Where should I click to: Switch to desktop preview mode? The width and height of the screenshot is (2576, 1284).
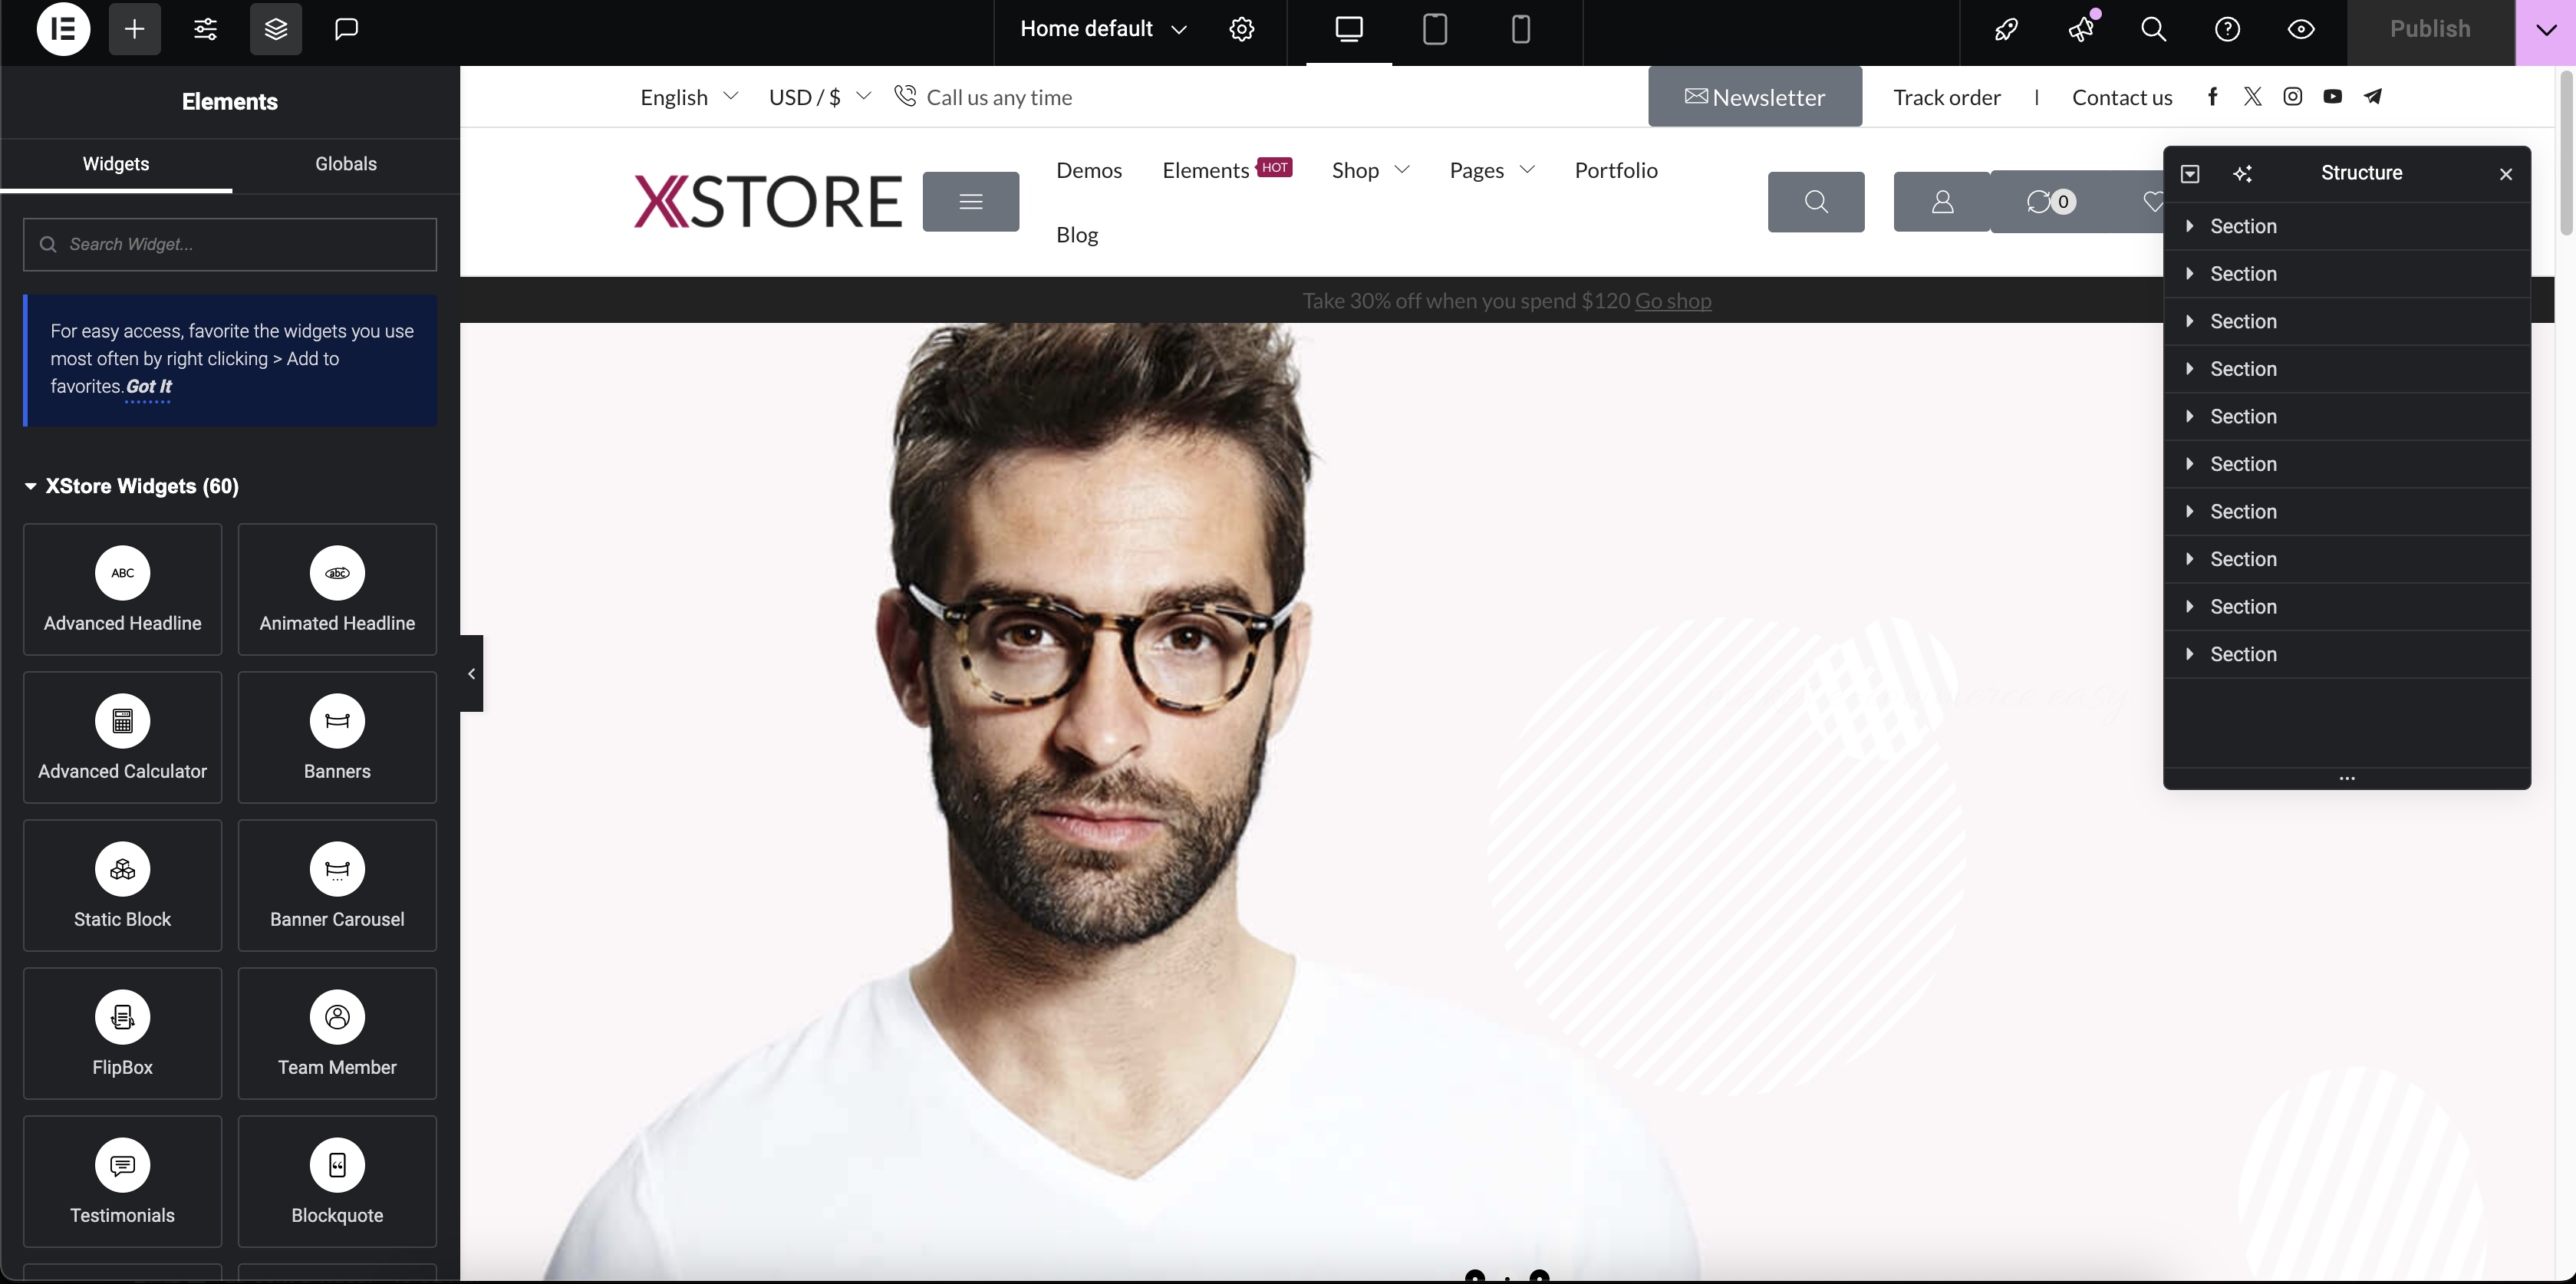1348,29
